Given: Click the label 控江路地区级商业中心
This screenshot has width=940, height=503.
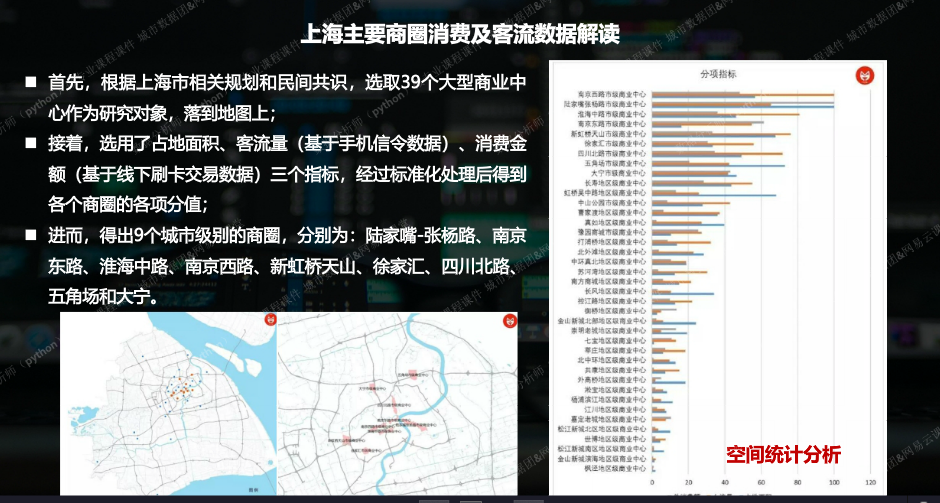Looking at the screenshot, I should click(611, 301).
